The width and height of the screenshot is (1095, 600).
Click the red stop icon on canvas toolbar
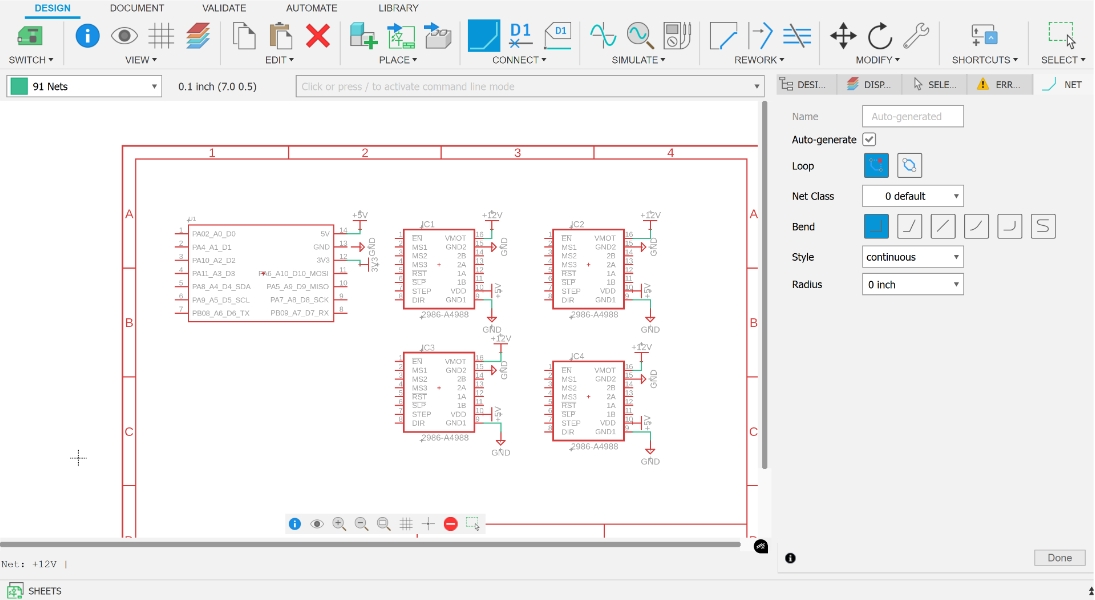coord(450,524)
